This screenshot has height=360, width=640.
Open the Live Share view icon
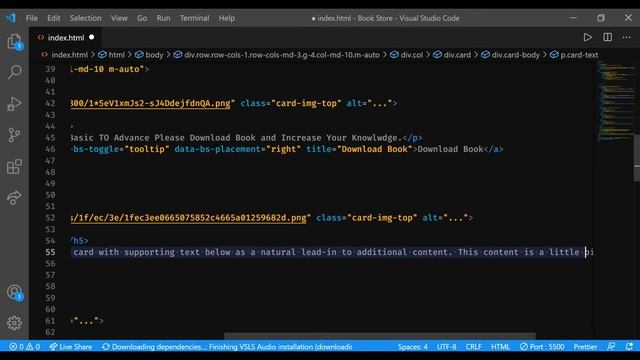14,198
